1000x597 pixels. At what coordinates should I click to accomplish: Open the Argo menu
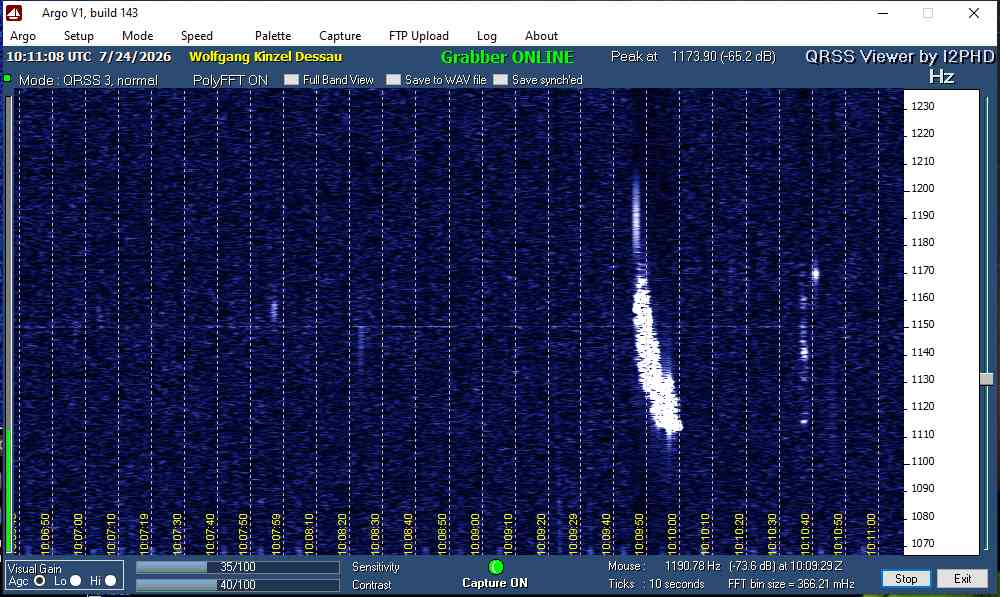[23, 36]
